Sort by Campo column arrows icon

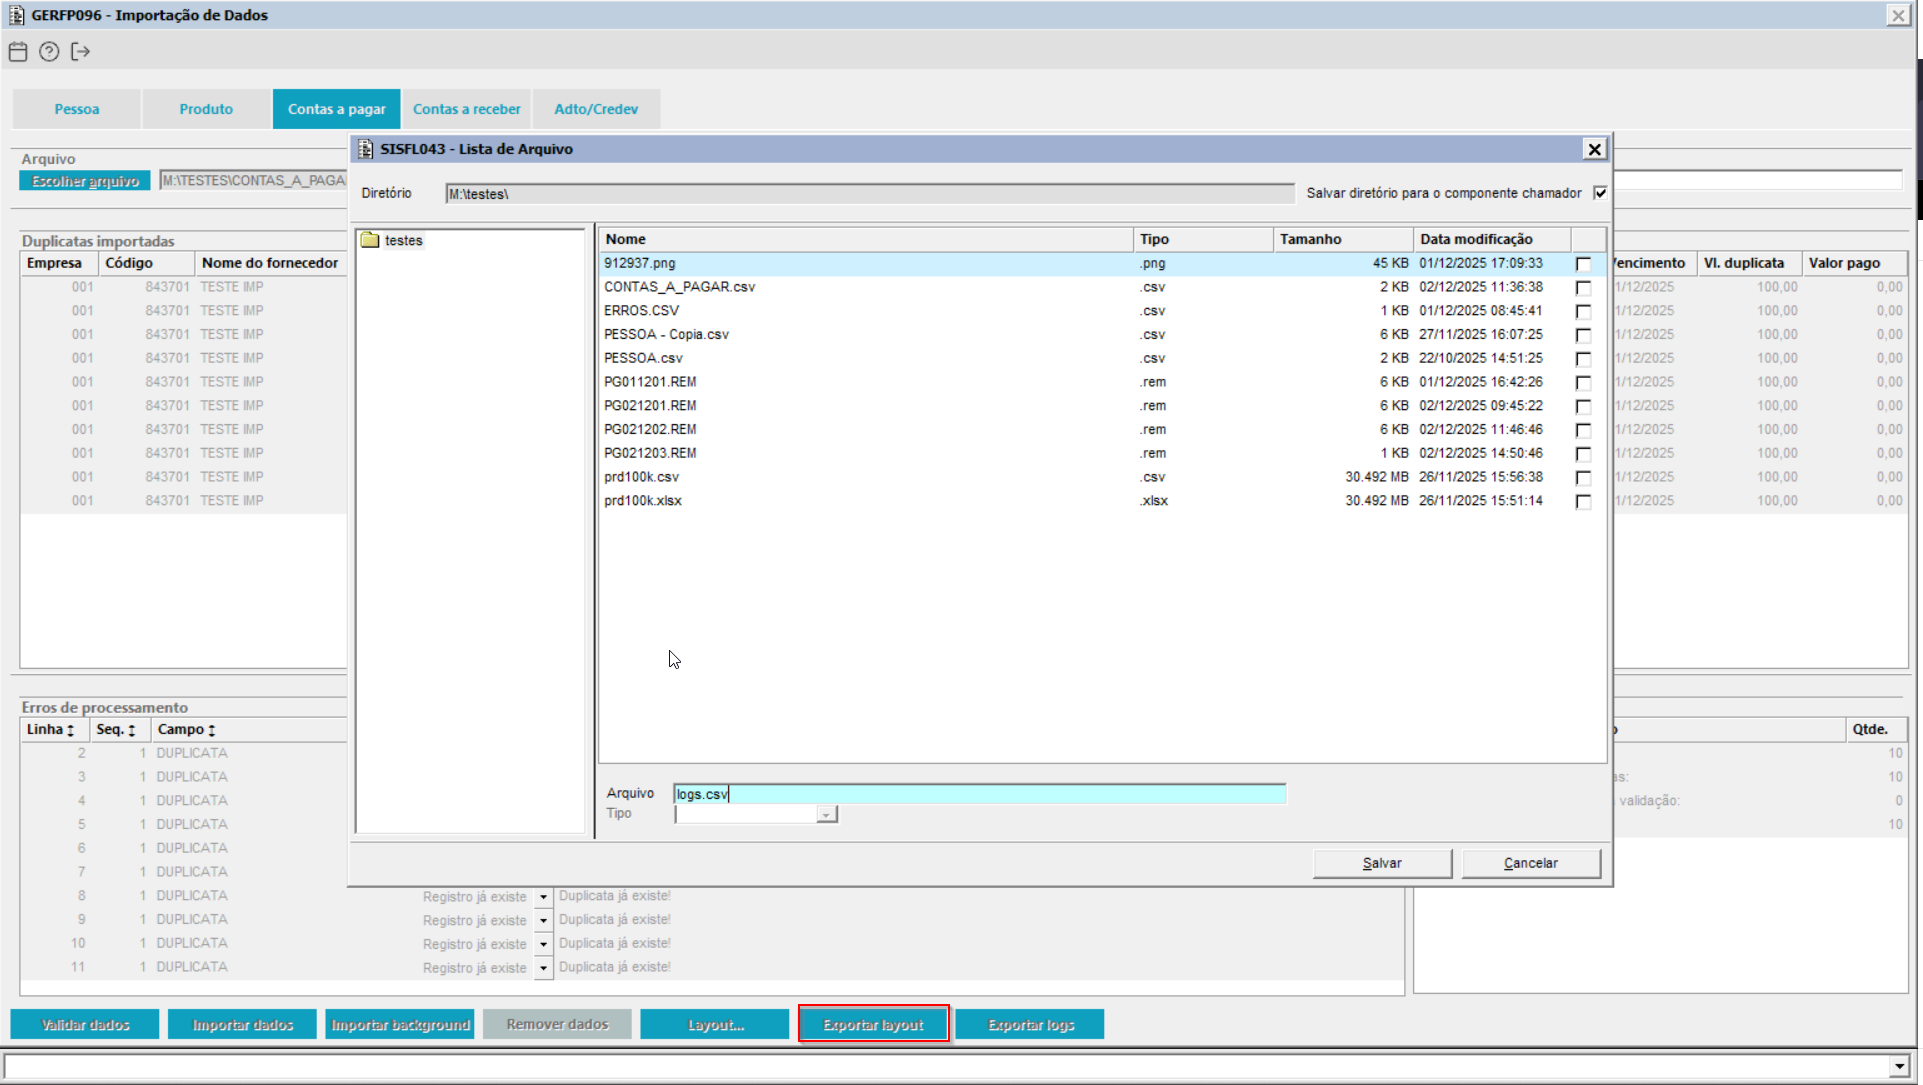[x=212, y=730]
